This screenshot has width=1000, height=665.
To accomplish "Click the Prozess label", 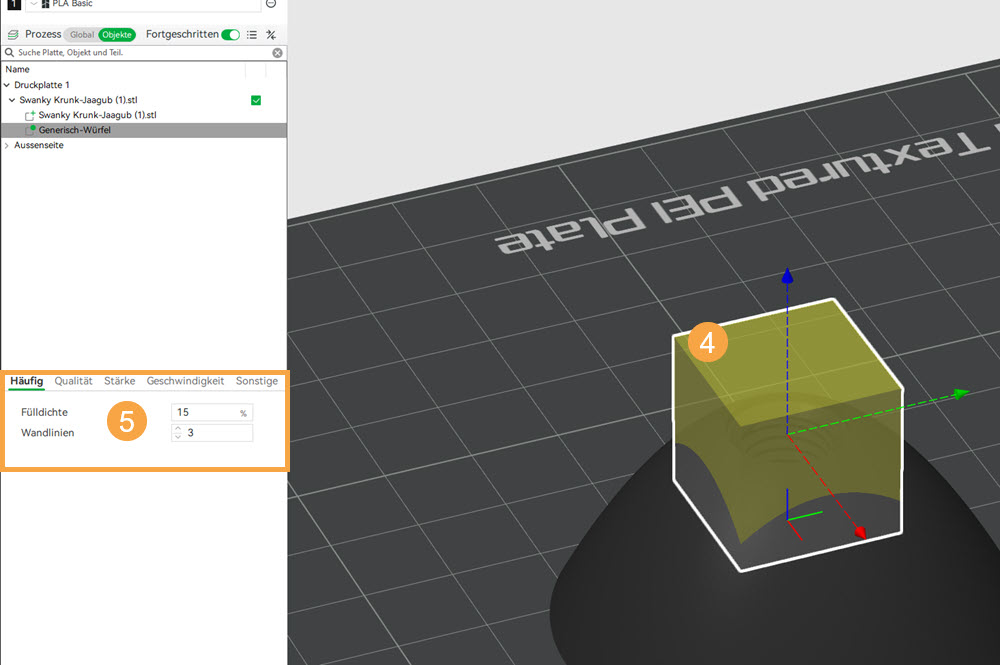I will point(43,34).
